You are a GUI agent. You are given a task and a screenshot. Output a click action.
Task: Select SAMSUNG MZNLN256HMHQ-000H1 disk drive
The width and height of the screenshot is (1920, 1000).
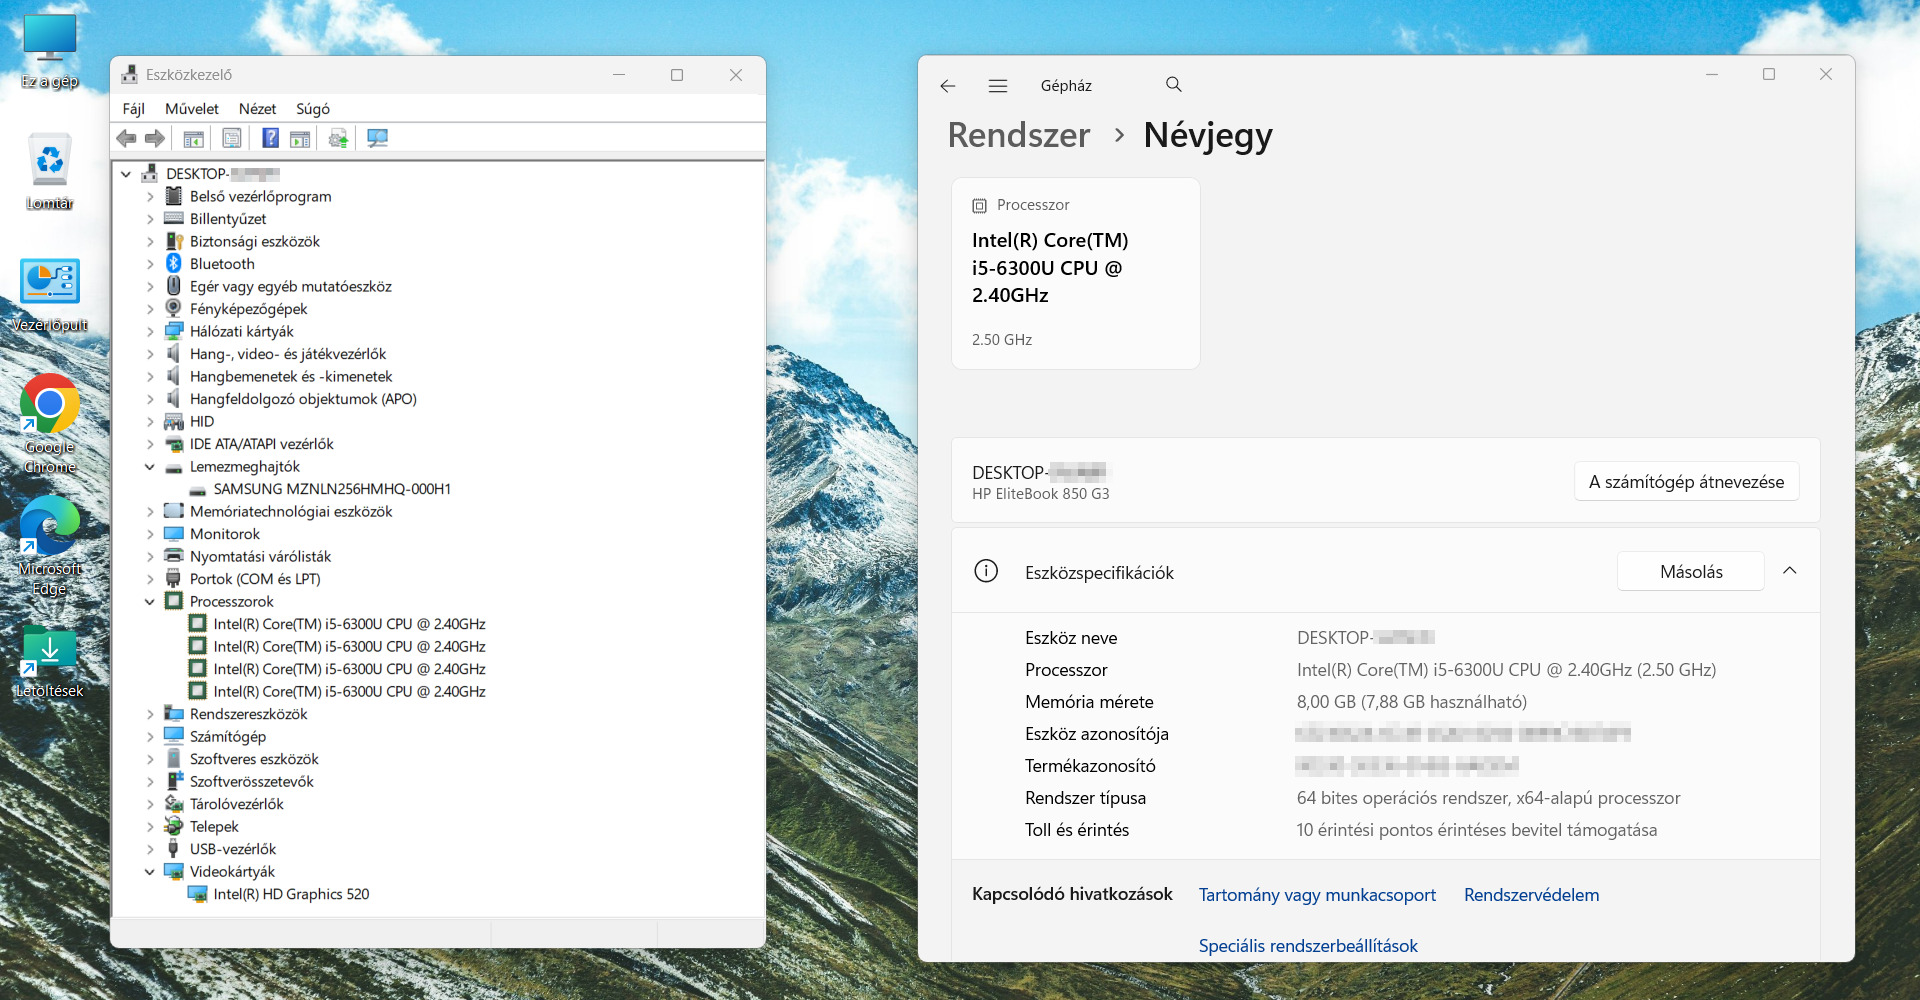pos(332,489)
